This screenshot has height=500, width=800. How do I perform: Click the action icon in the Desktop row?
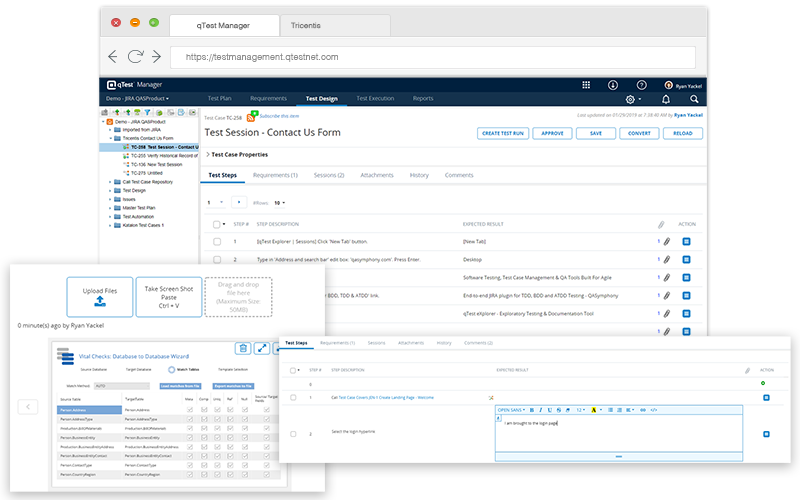(686, 260)
